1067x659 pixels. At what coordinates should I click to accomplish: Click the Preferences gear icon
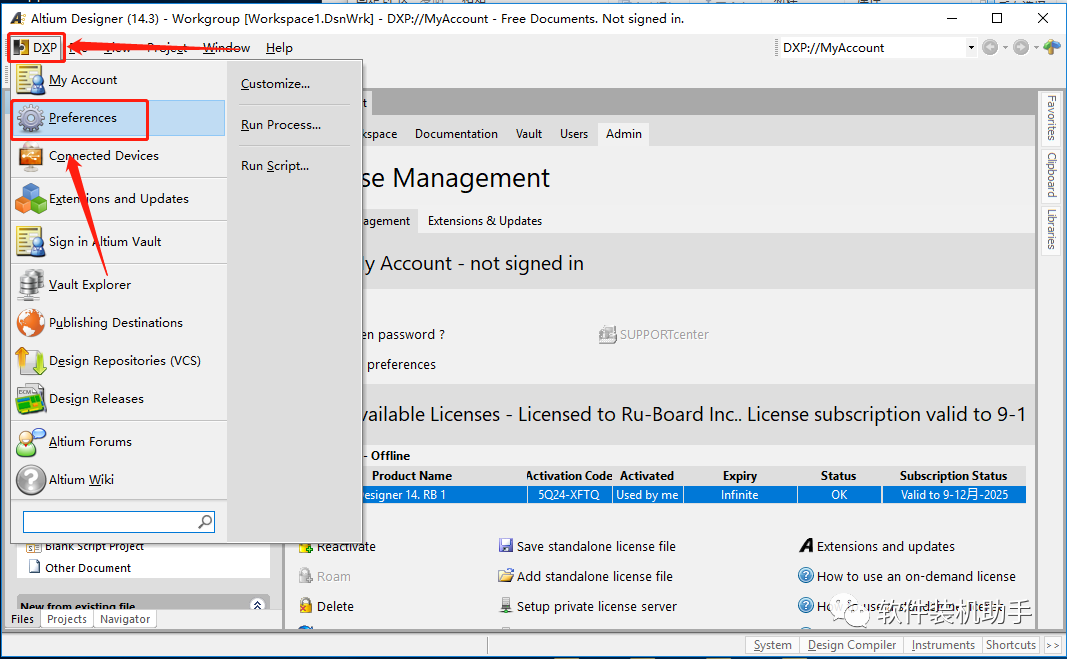click(31, 118)
